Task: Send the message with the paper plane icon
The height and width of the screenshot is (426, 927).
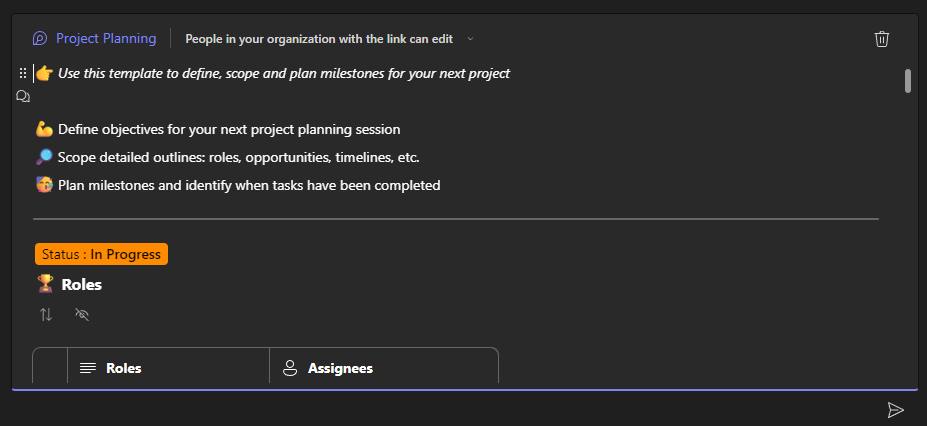Action: [x=896, y=409]
